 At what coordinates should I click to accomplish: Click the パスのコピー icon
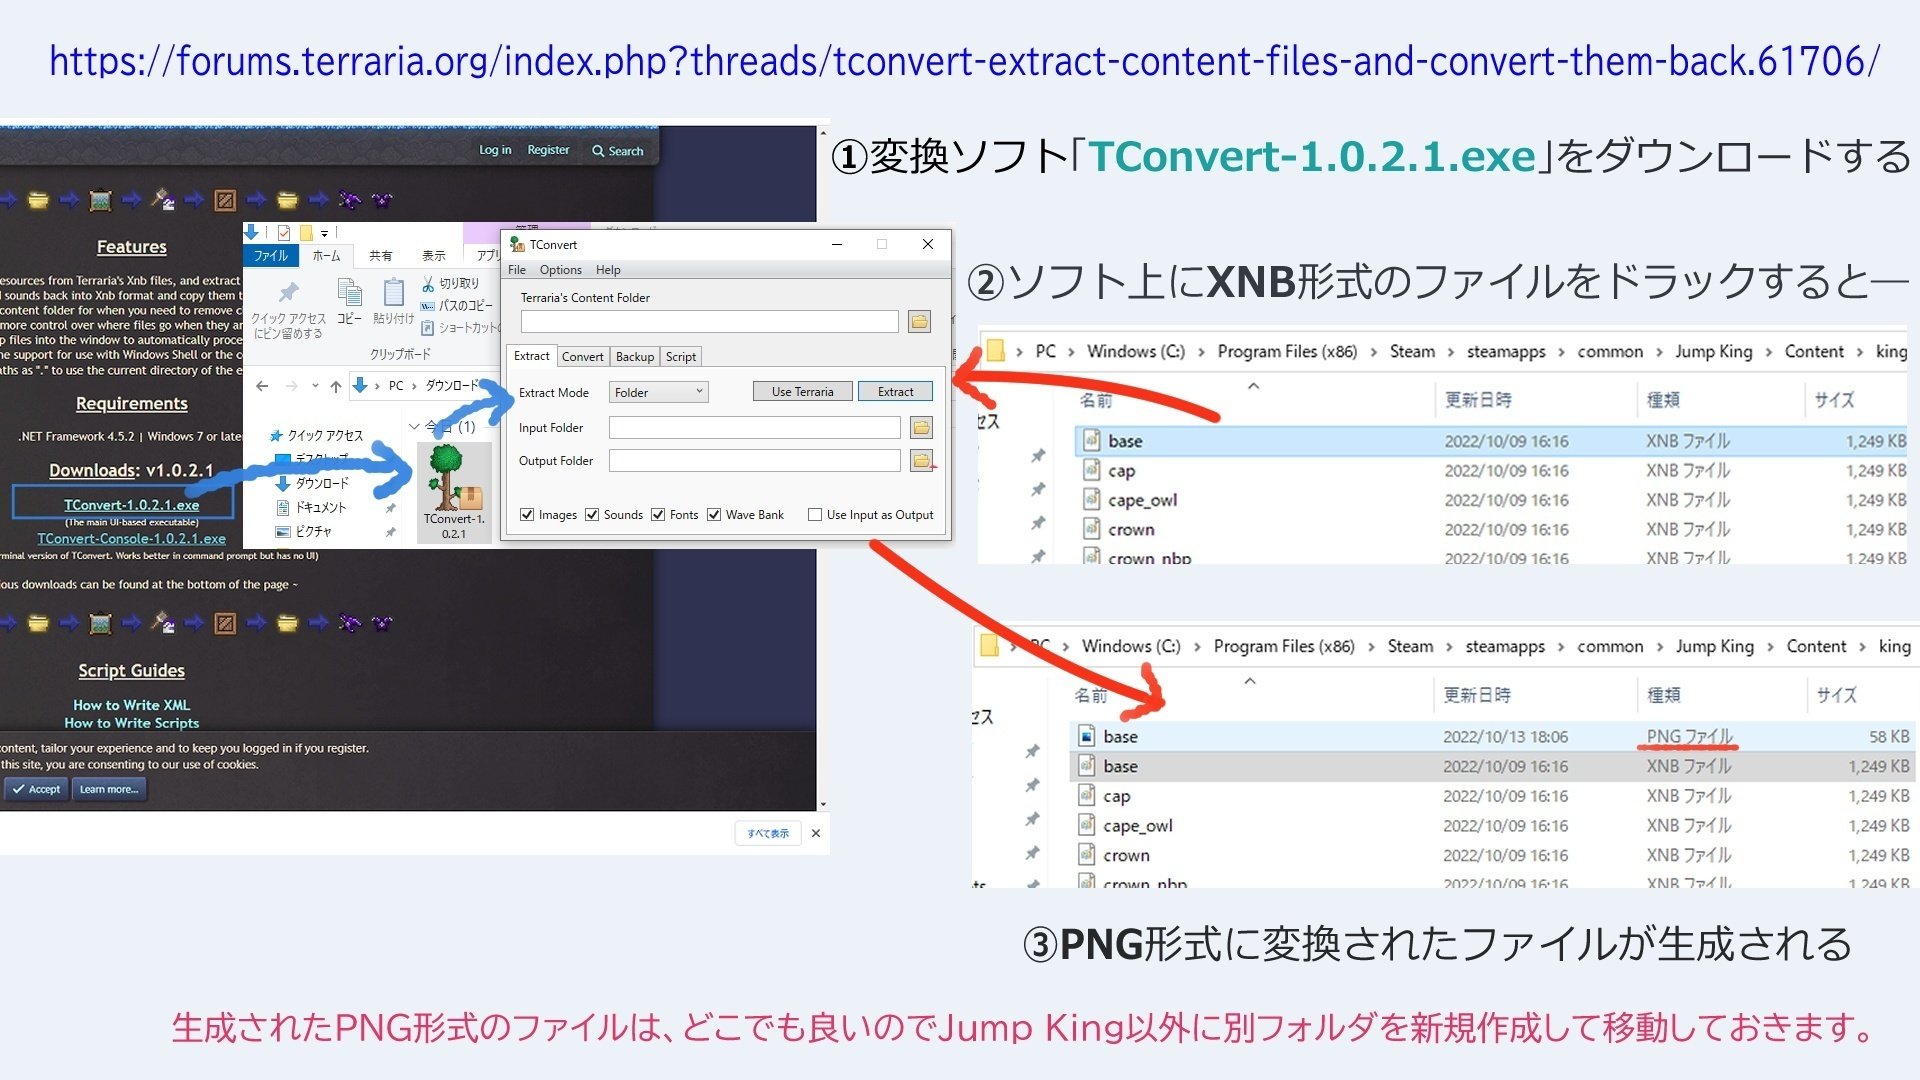click(428, 306)
